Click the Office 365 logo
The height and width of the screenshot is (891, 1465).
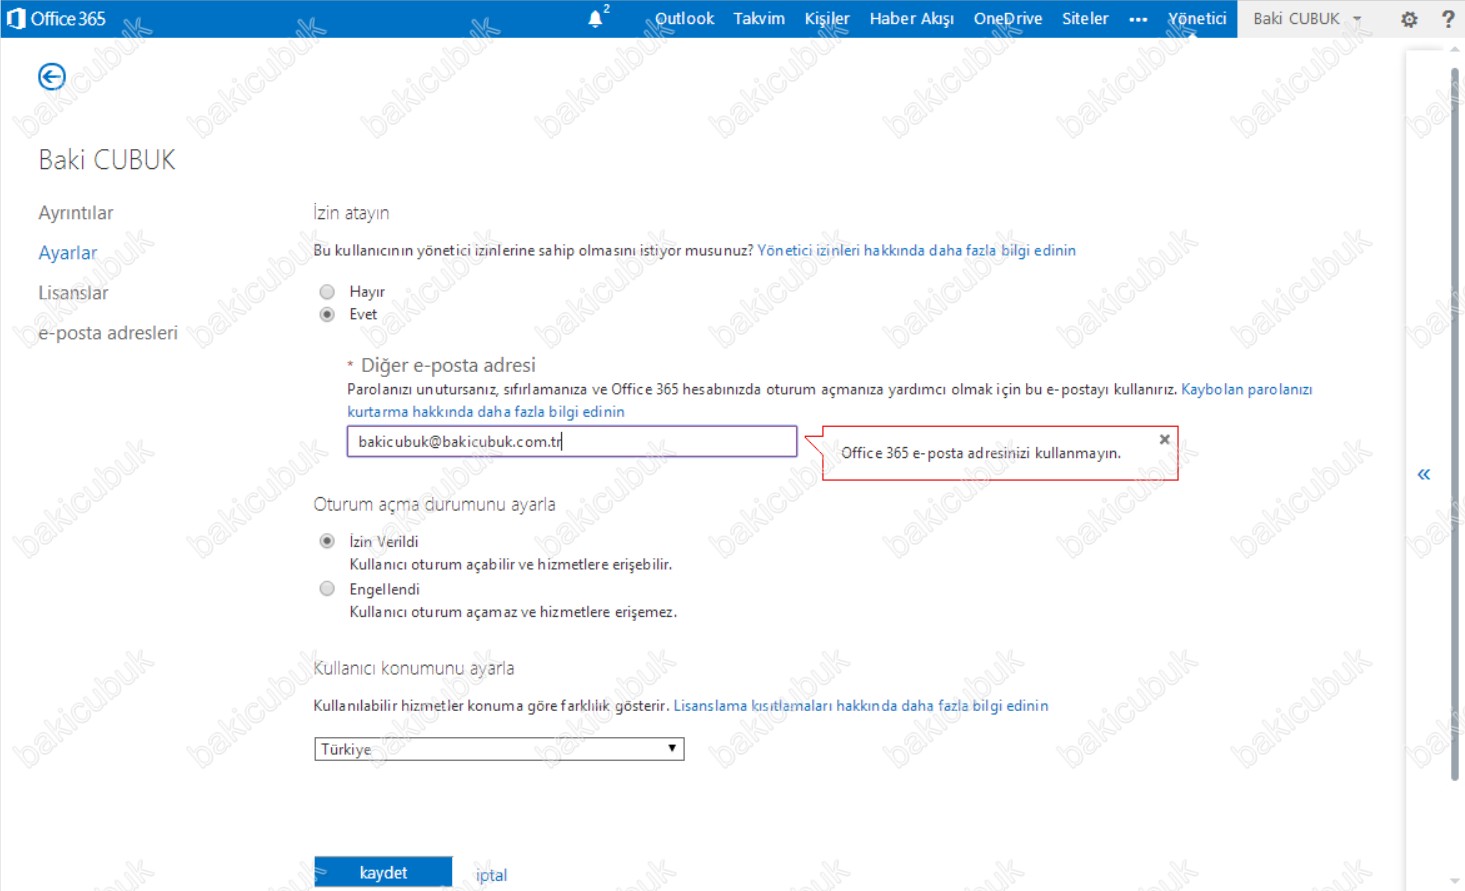point(56,19)
